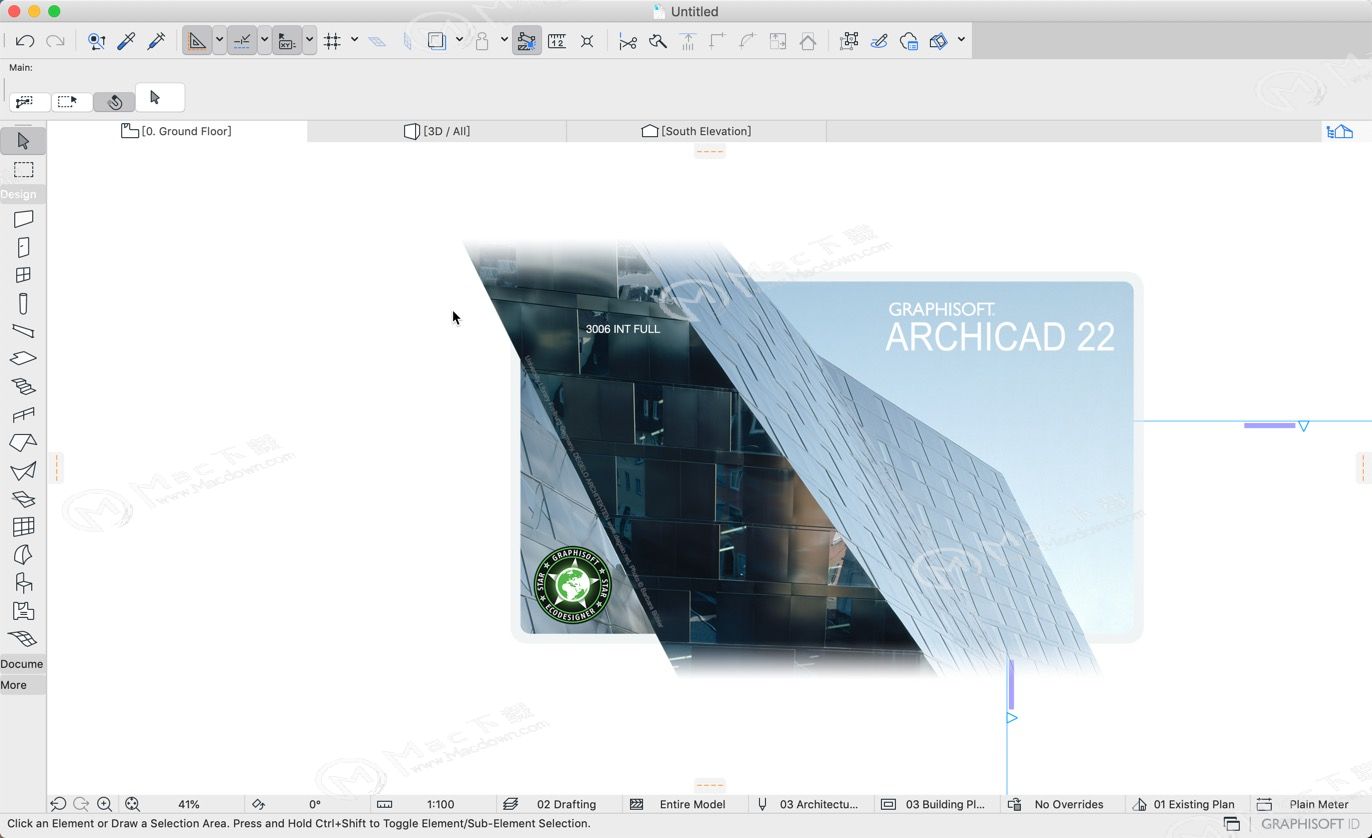
Task: Select the Curtain Wall tool
Action: (x=23, y=526)
